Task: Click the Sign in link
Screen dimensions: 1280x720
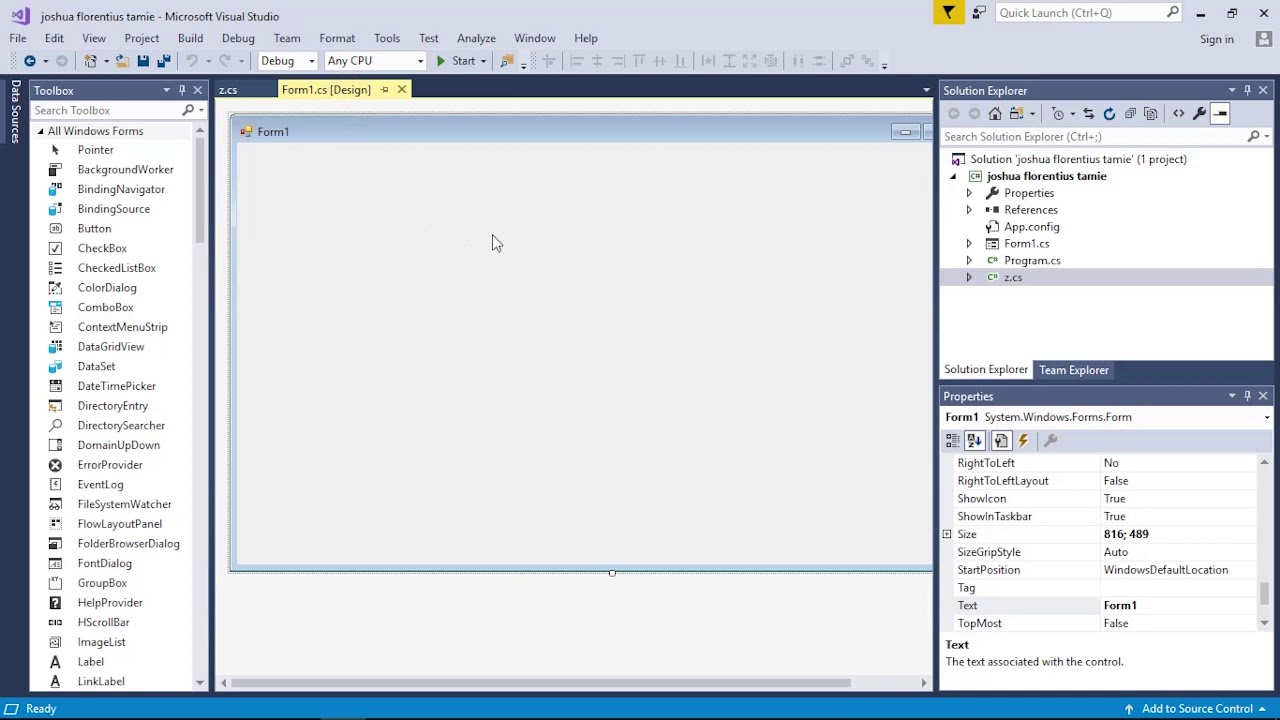Action: tap(1217, 39)
